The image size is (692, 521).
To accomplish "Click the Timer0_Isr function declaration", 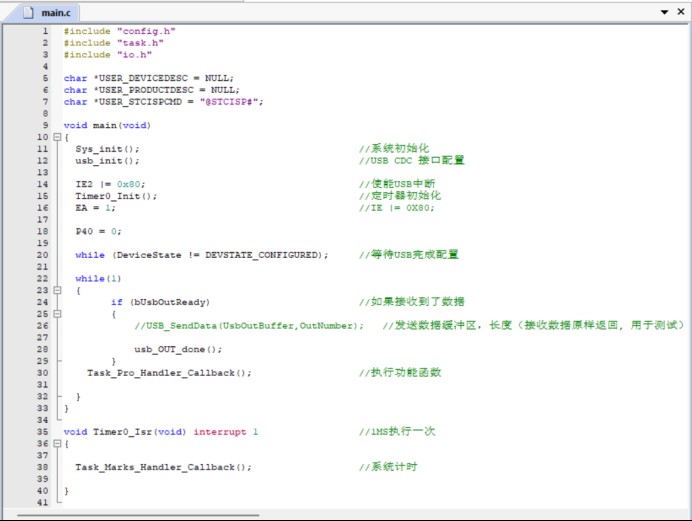I will point(161,432).
